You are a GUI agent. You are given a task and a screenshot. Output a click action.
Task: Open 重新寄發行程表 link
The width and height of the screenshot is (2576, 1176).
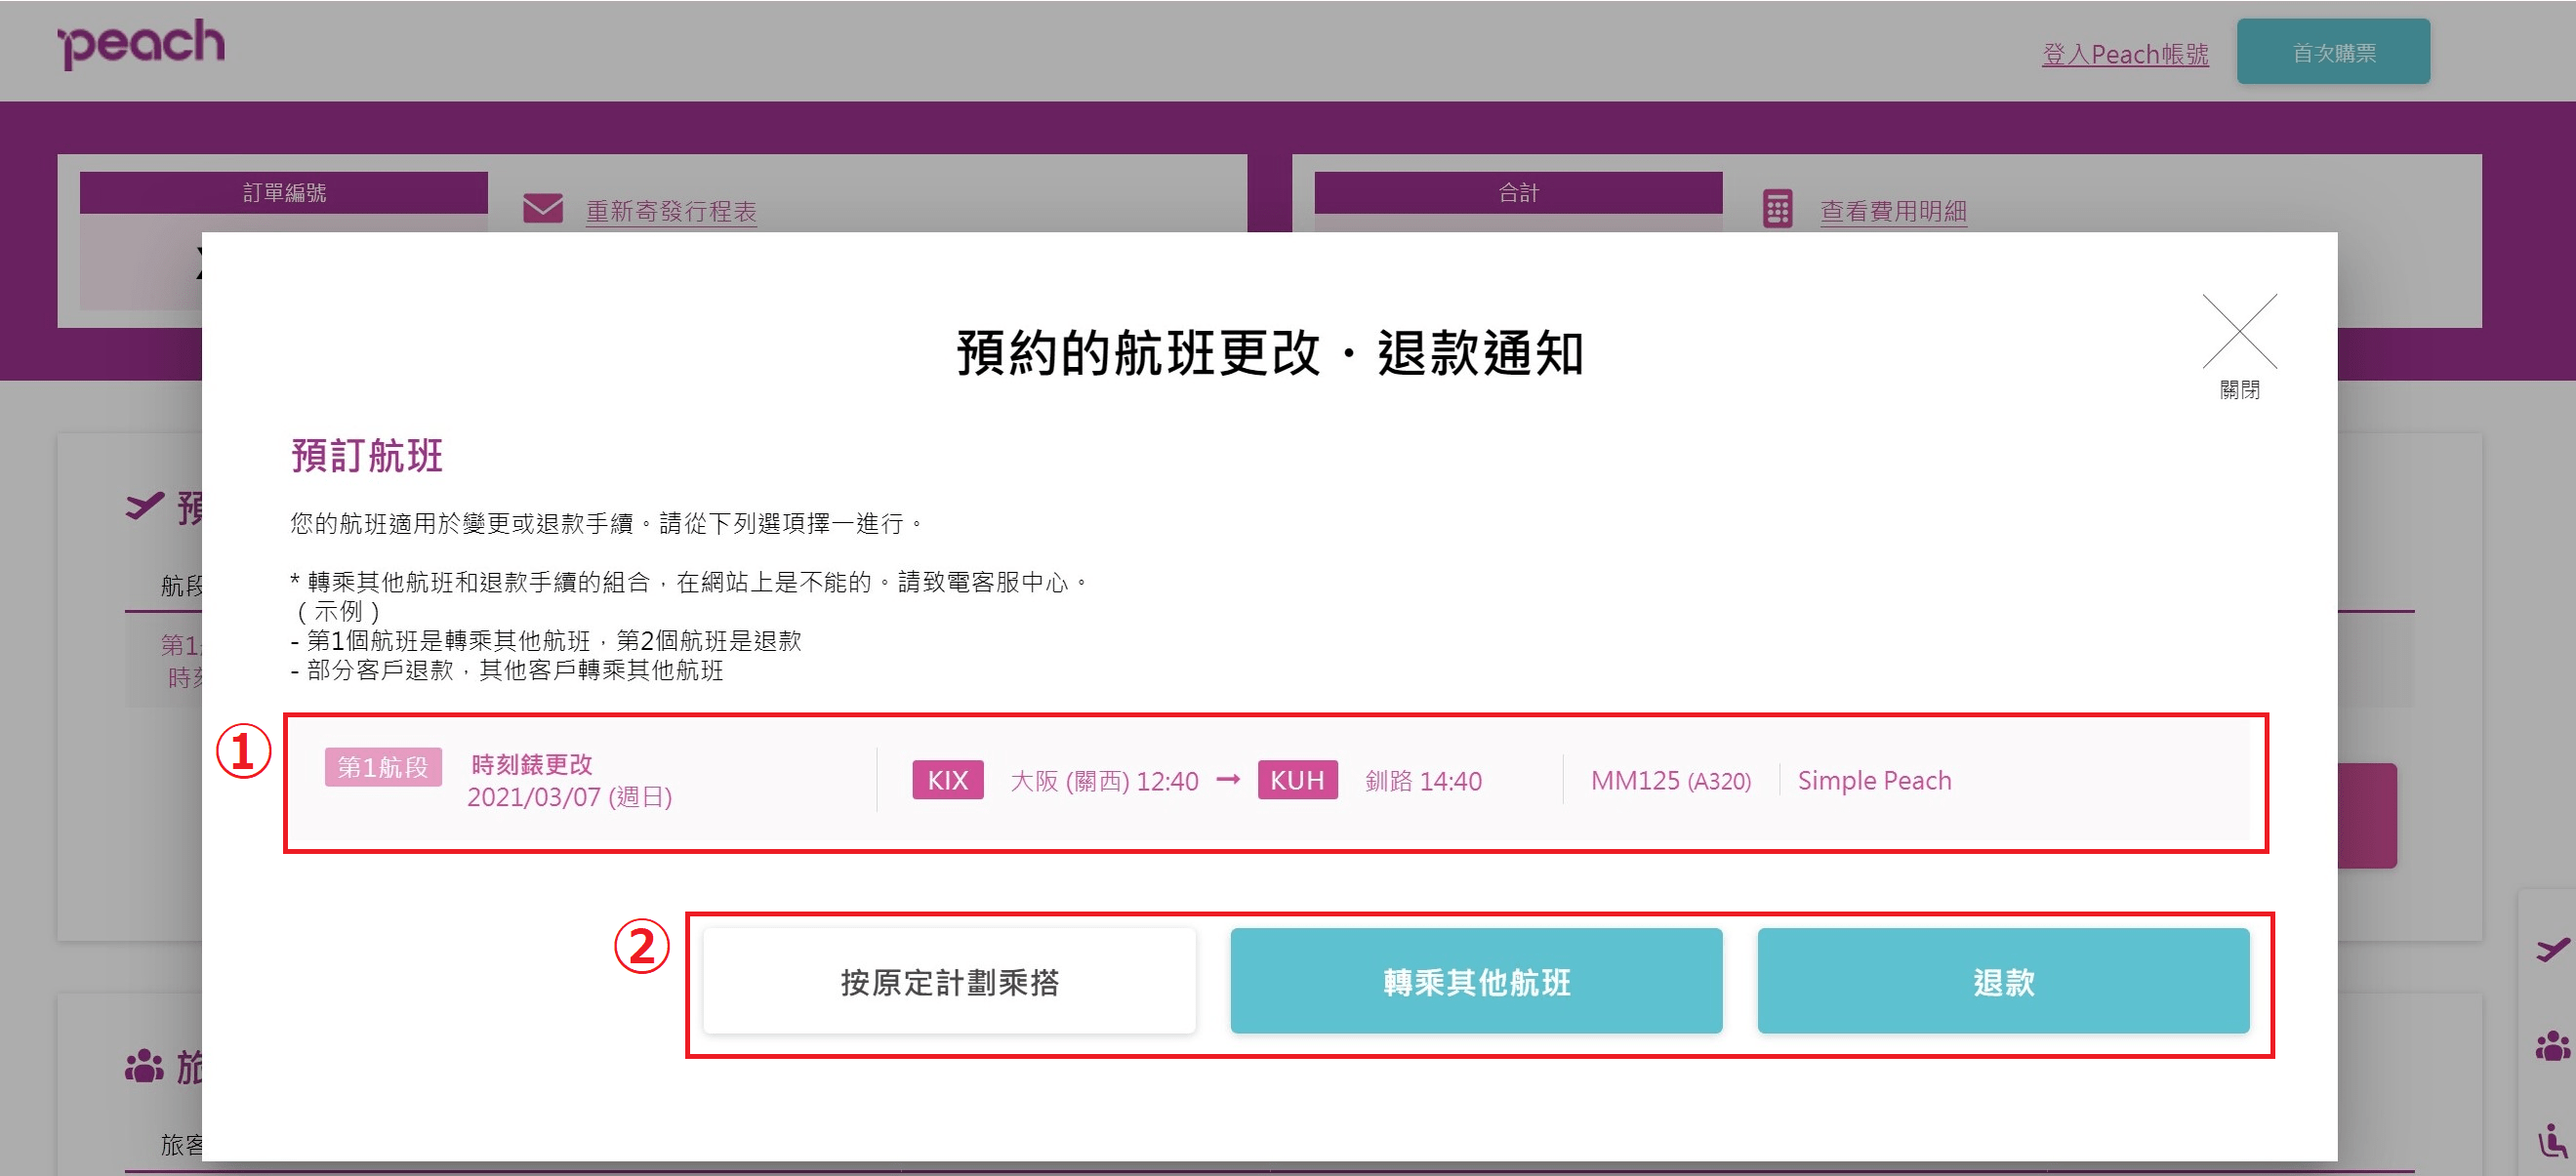[671, 211]
